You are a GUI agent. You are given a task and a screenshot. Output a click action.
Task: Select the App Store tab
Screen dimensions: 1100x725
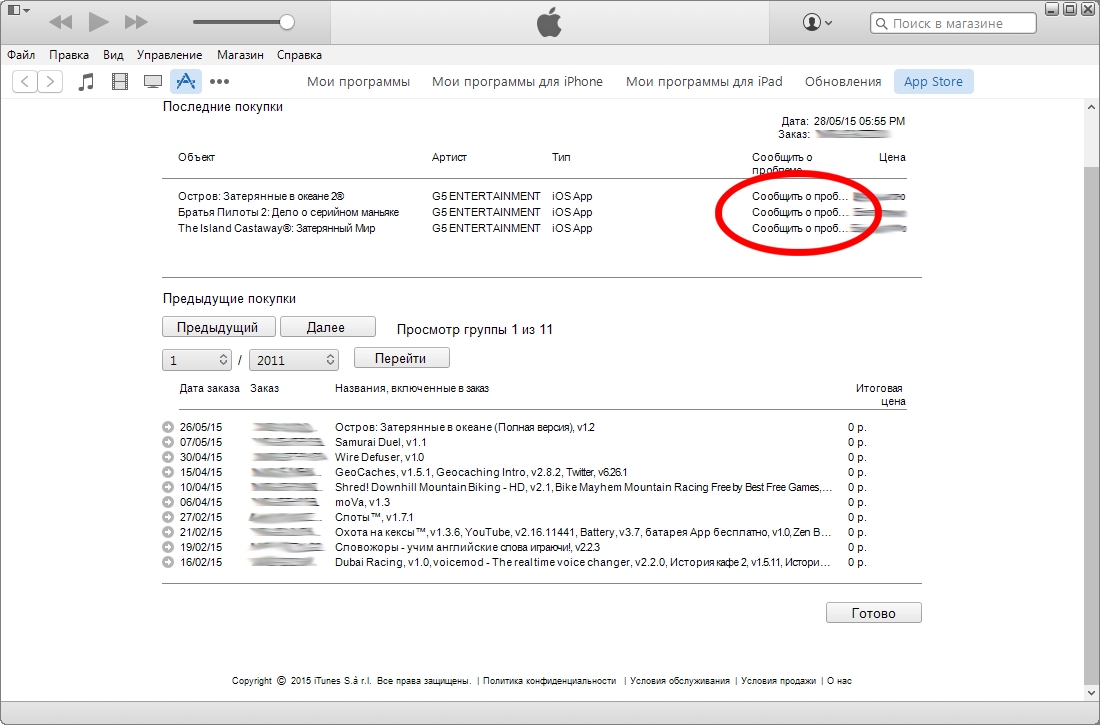click(x=933, y=81)
